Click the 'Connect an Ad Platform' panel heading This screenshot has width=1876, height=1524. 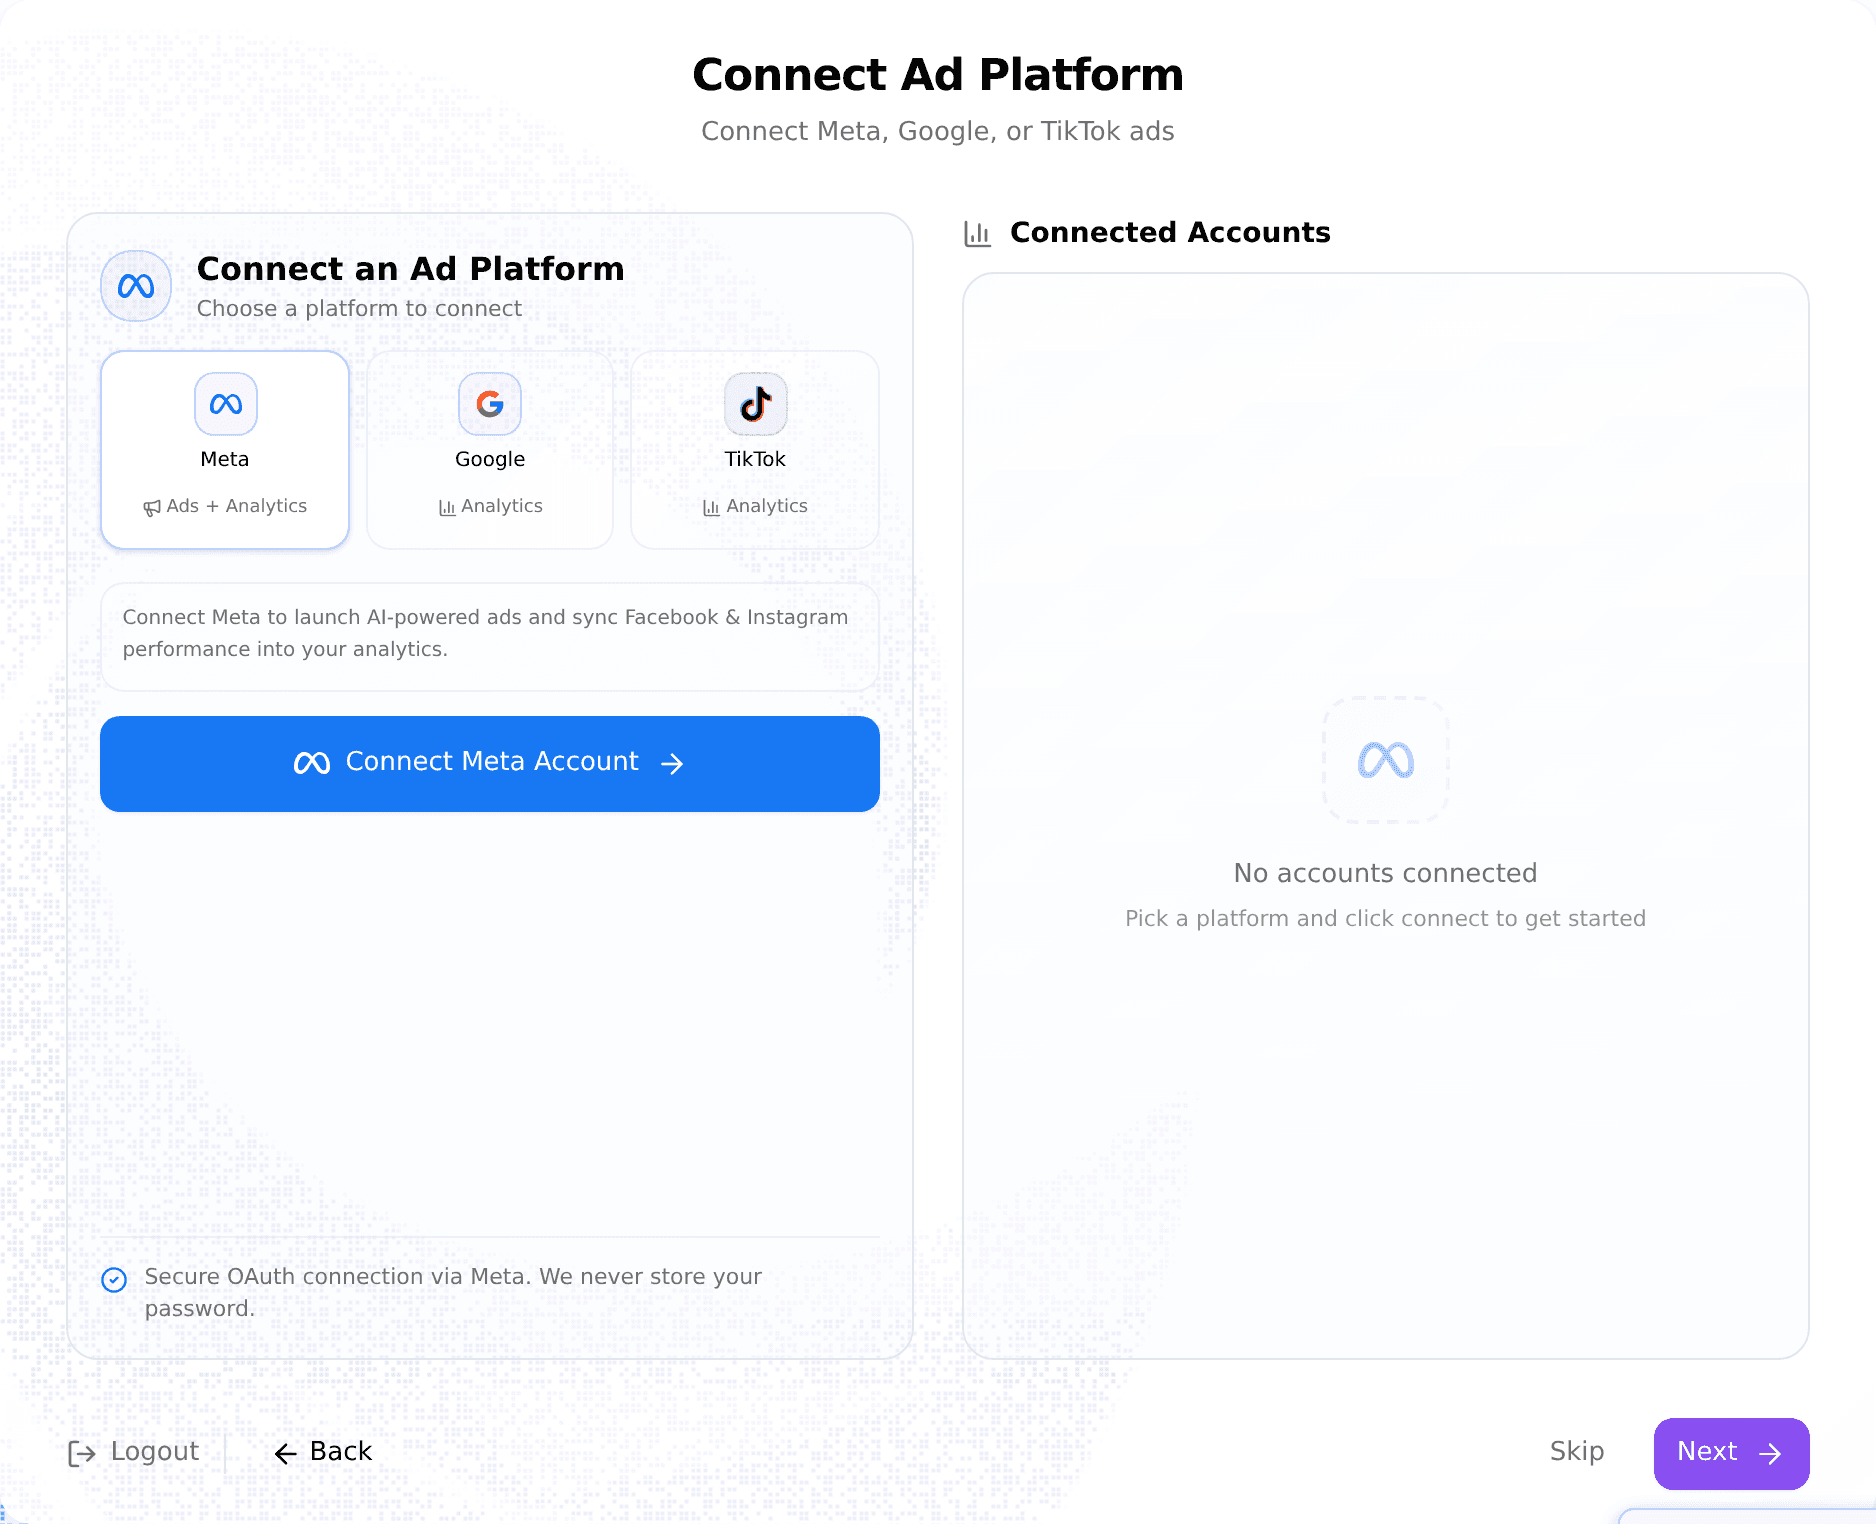[410, 269]
